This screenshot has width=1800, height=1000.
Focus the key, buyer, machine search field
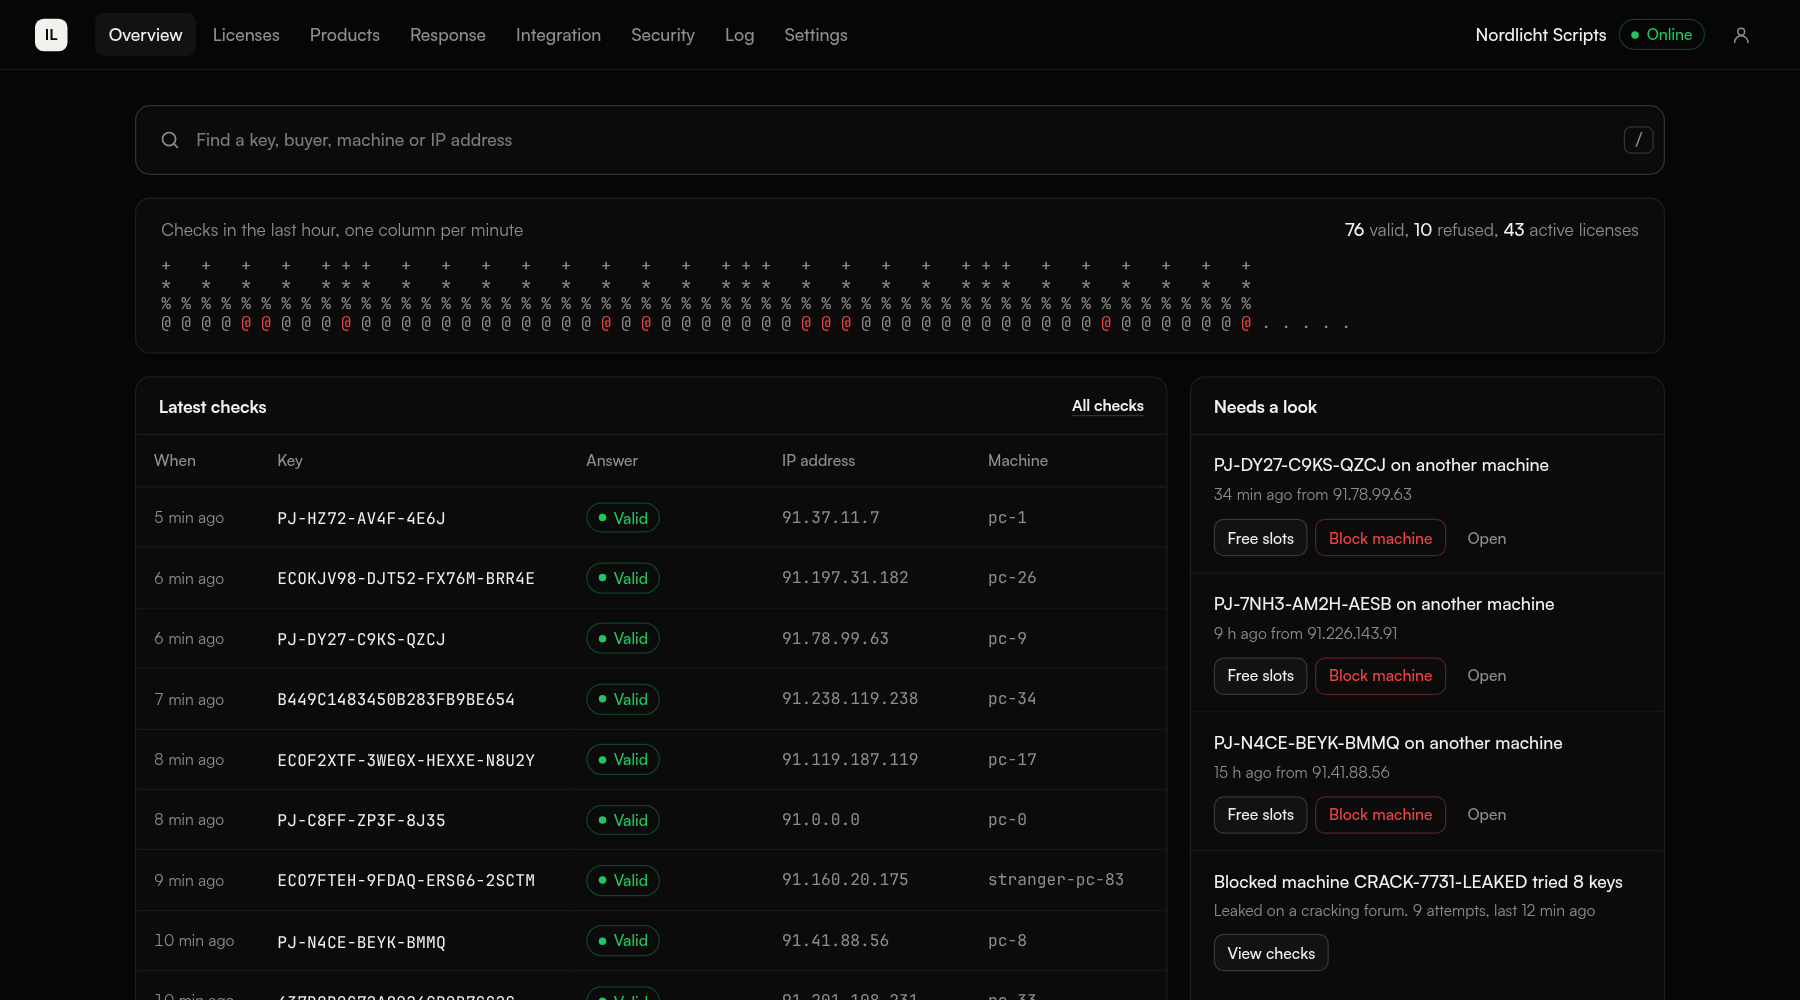900,140
